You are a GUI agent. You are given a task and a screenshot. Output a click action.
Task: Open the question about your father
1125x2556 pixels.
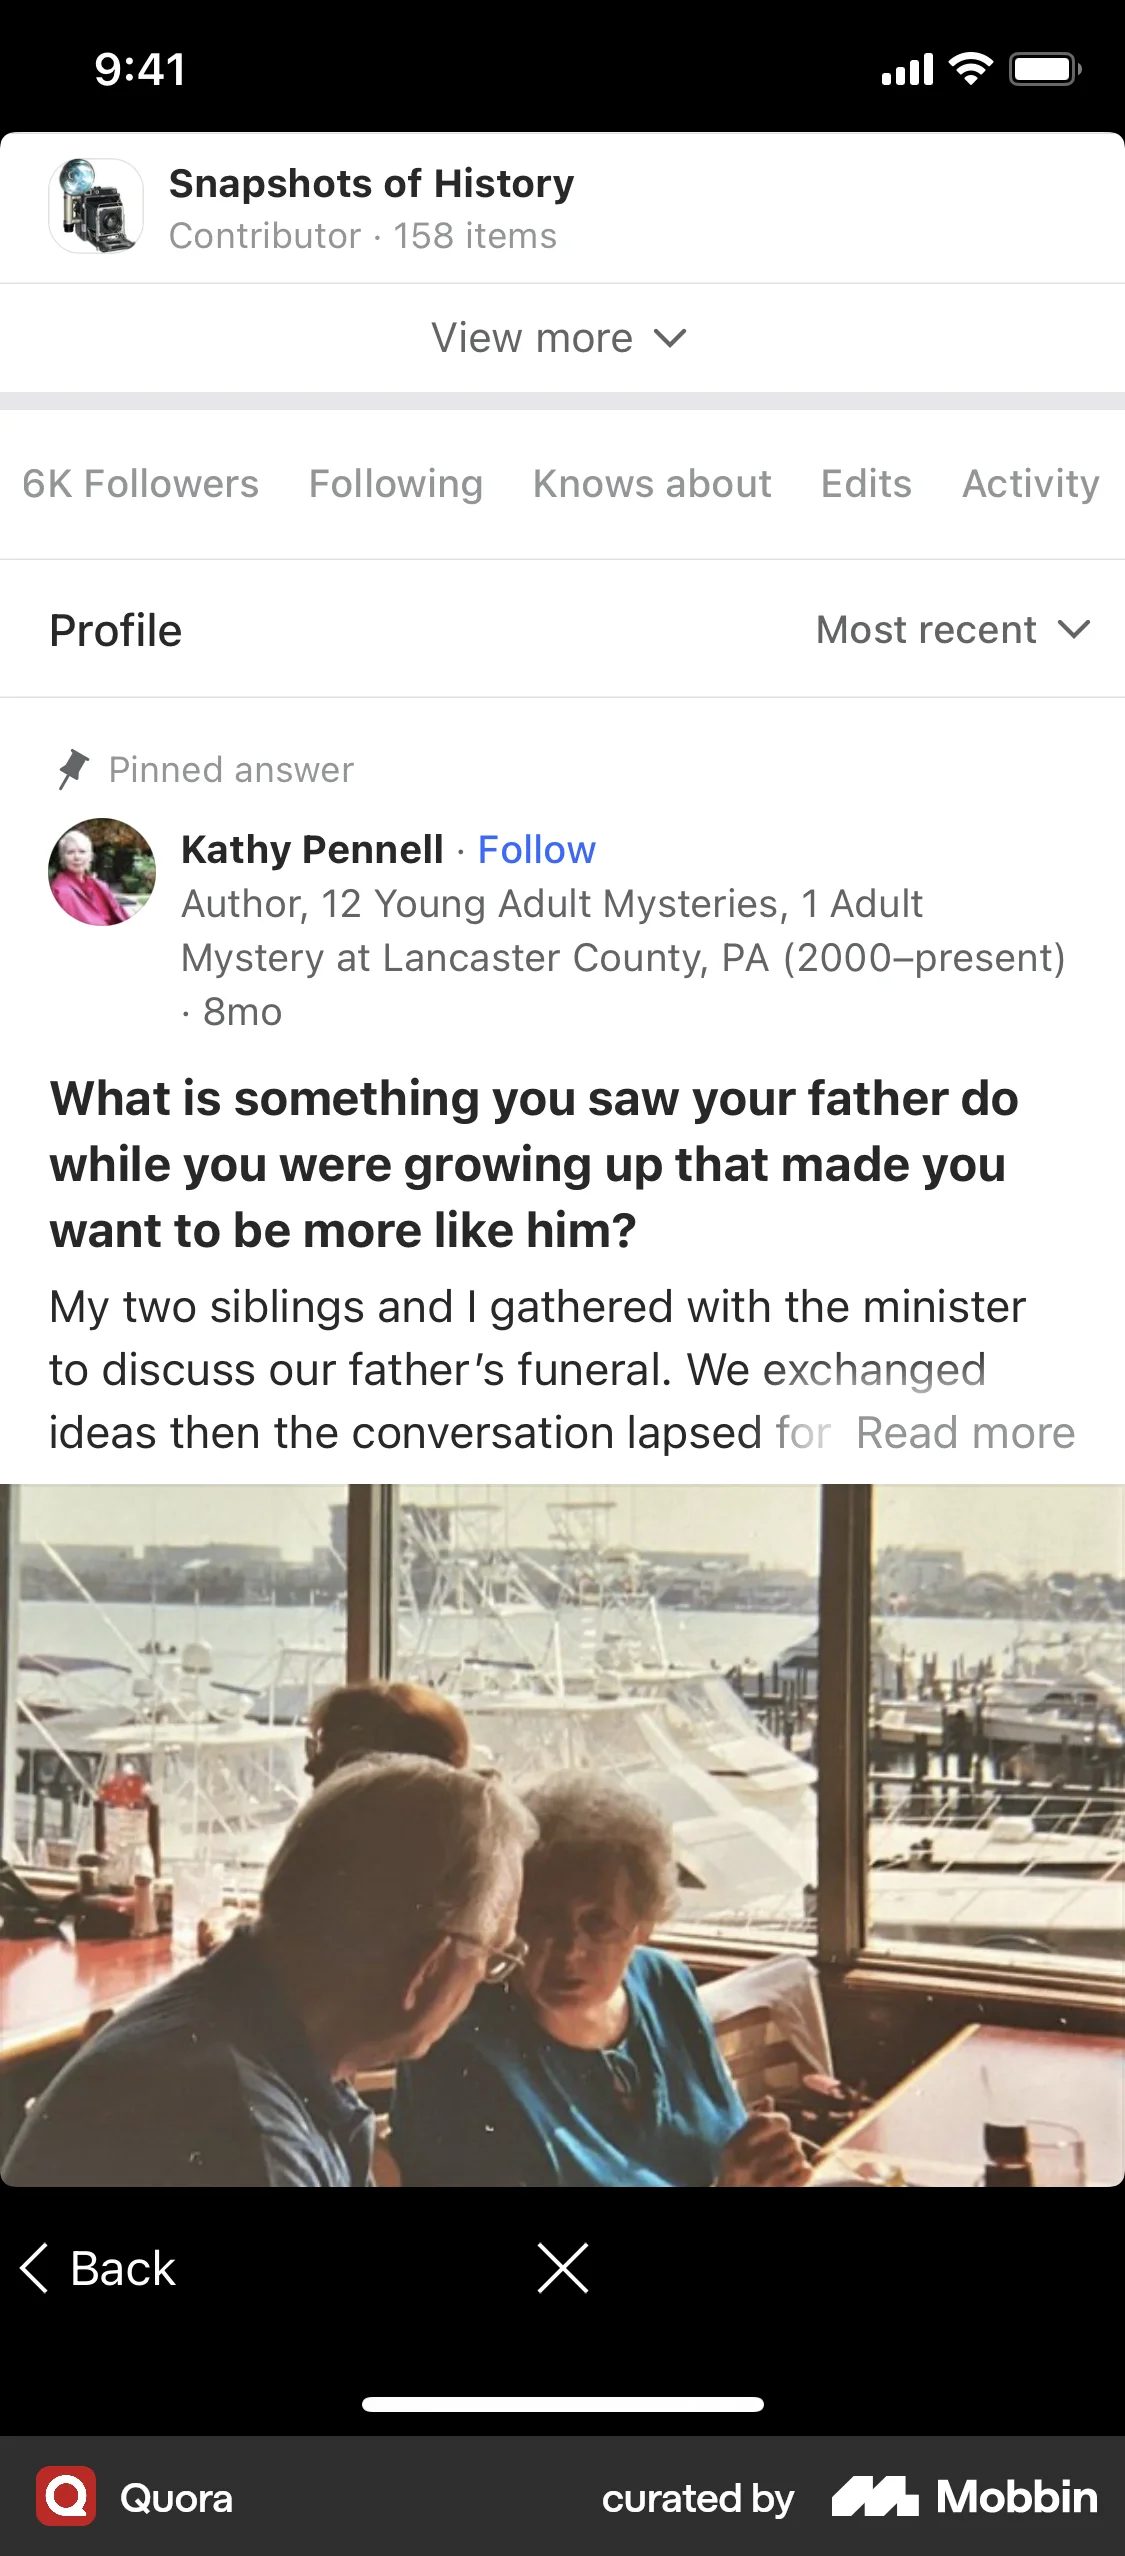point(534,1164)
